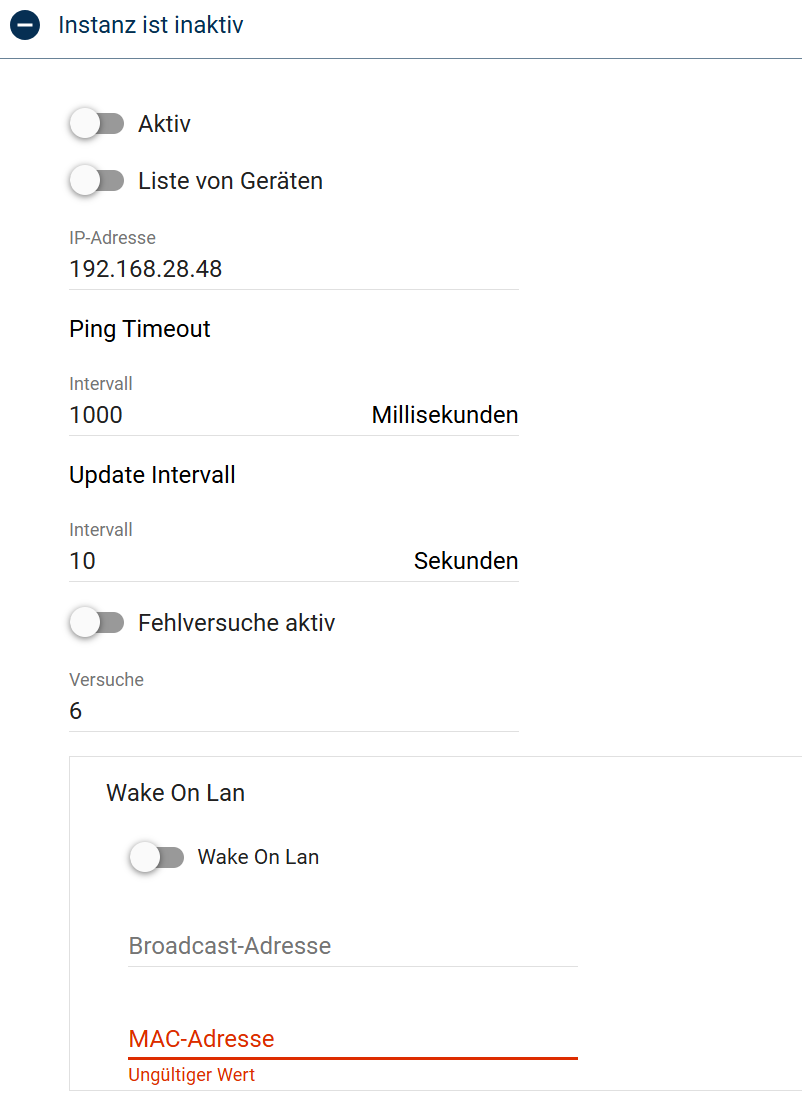Click the Instanz ist inaktiv header text
Image resolution: width=802 pixels, height=1109 pixels.
(151, 25)
